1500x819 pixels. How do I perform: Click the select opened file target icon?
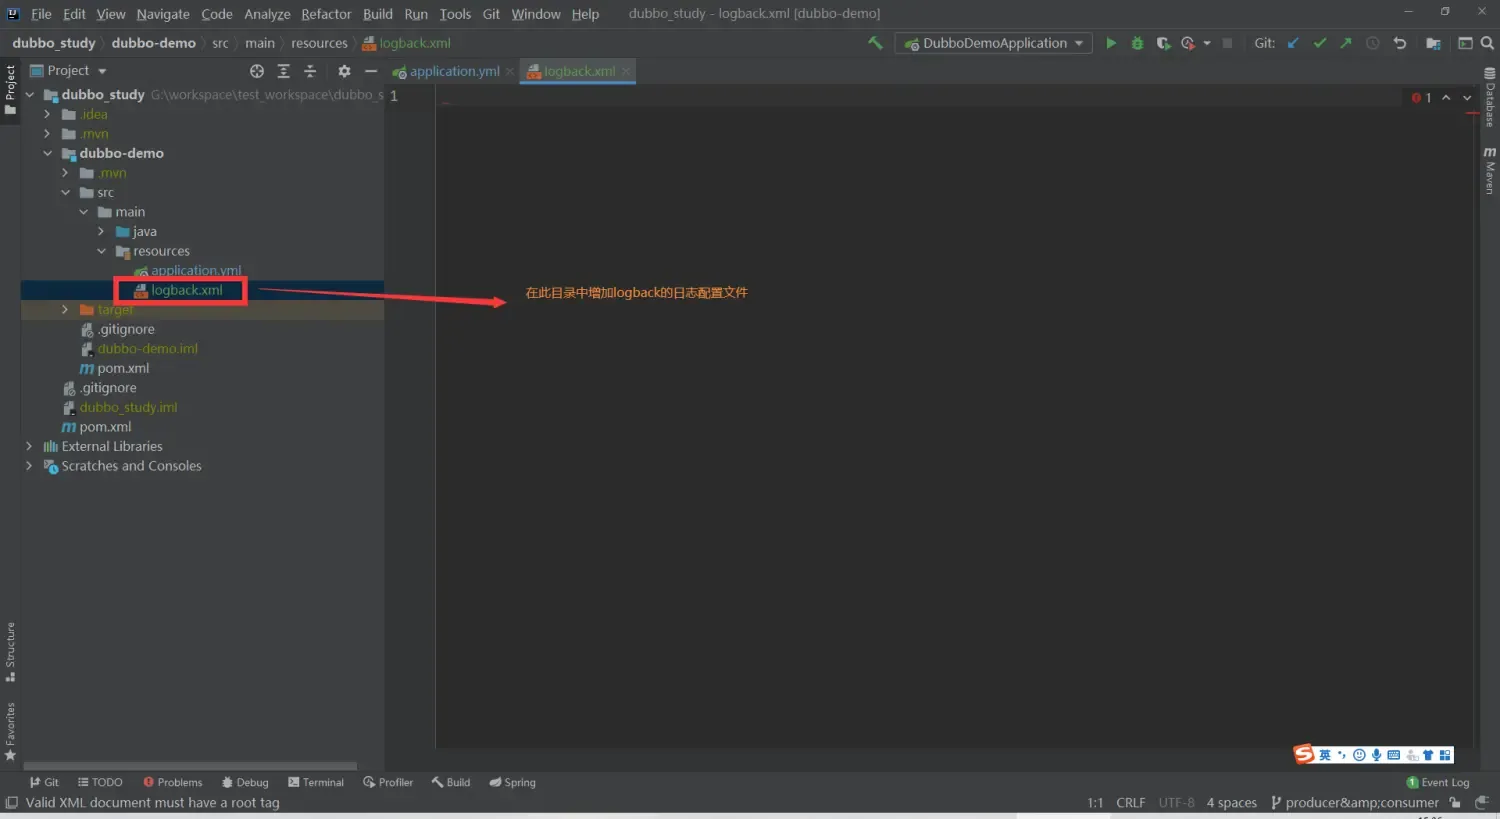coord(257,71)
